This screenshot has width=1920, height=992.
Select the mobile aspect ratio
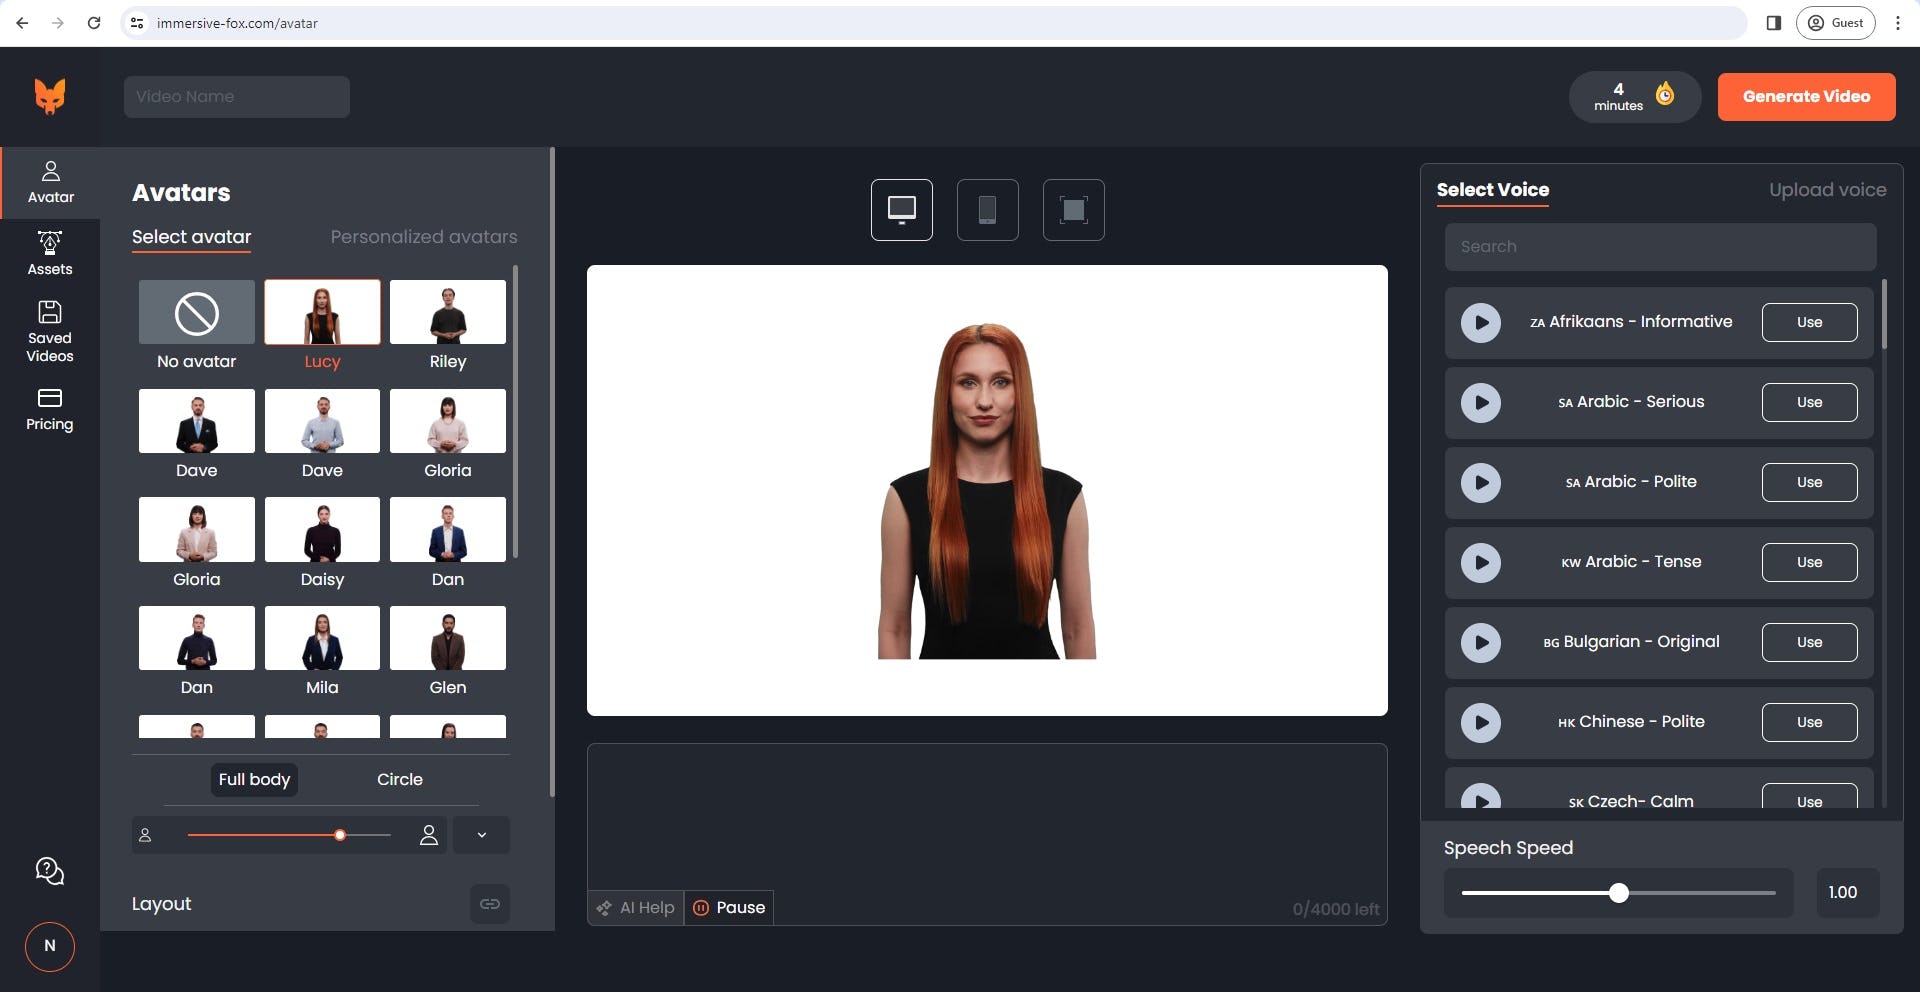[x=987, y=209]
